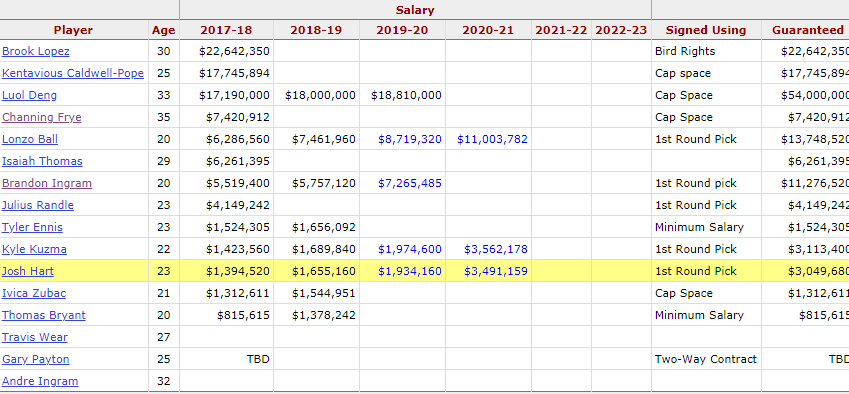Click the 2019-20 column header
The height and width of the screenshot is (394, 849).
click(x=402, y=30)
